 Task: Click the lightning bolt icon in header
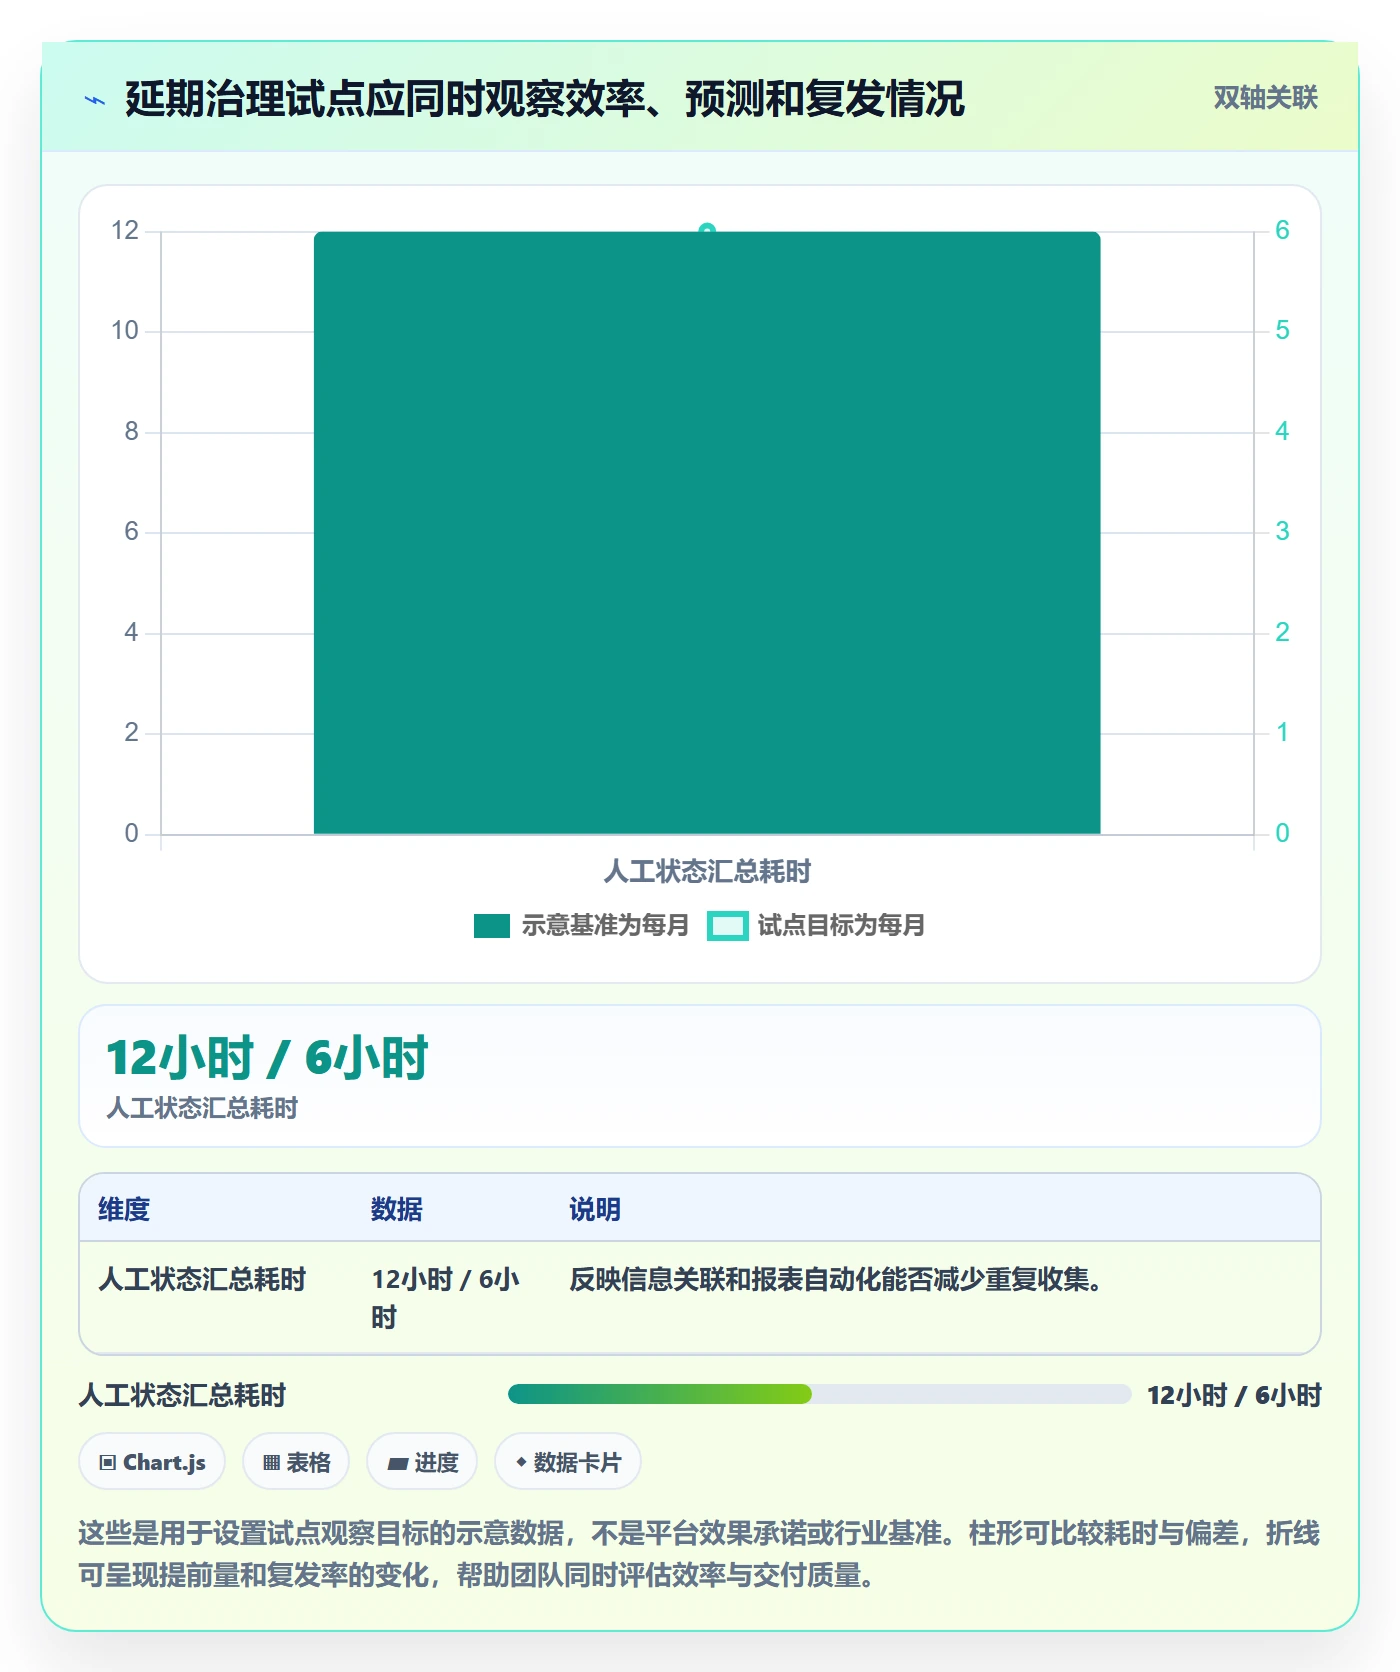point(95,100)
